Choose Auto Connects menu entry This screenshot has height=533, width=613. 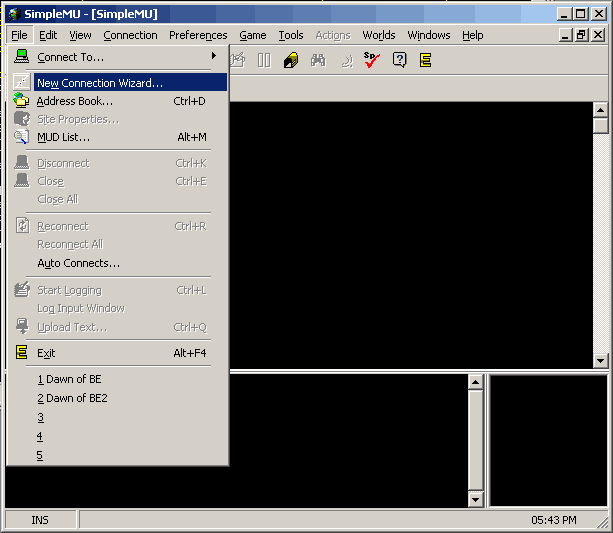tap(117, 263)
